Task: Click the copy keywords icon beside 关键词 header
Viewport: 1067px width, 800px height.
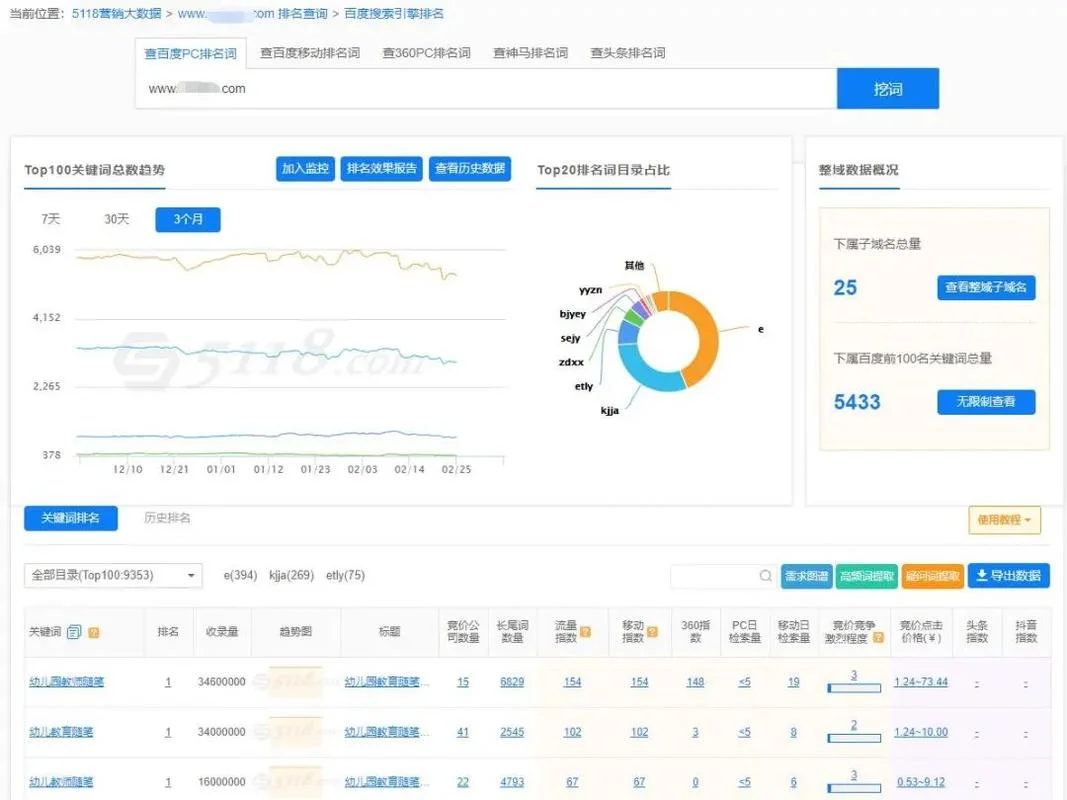Action: point(74,632)
